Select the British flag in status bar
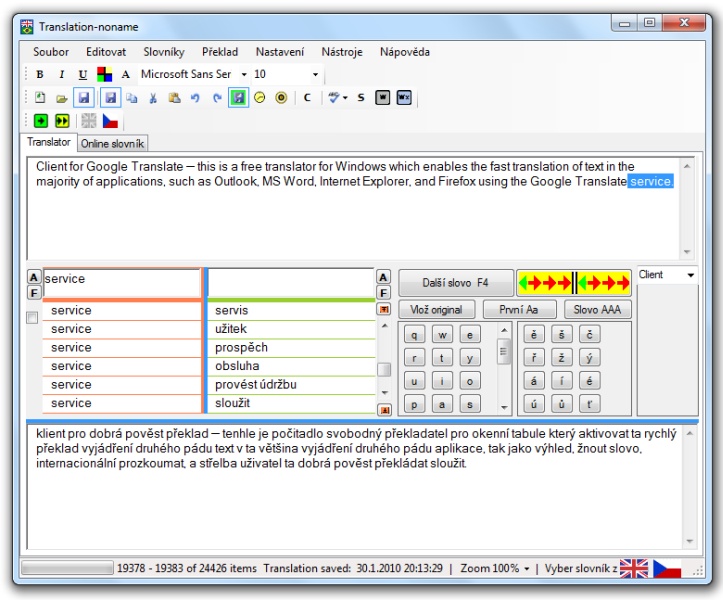 634,568
